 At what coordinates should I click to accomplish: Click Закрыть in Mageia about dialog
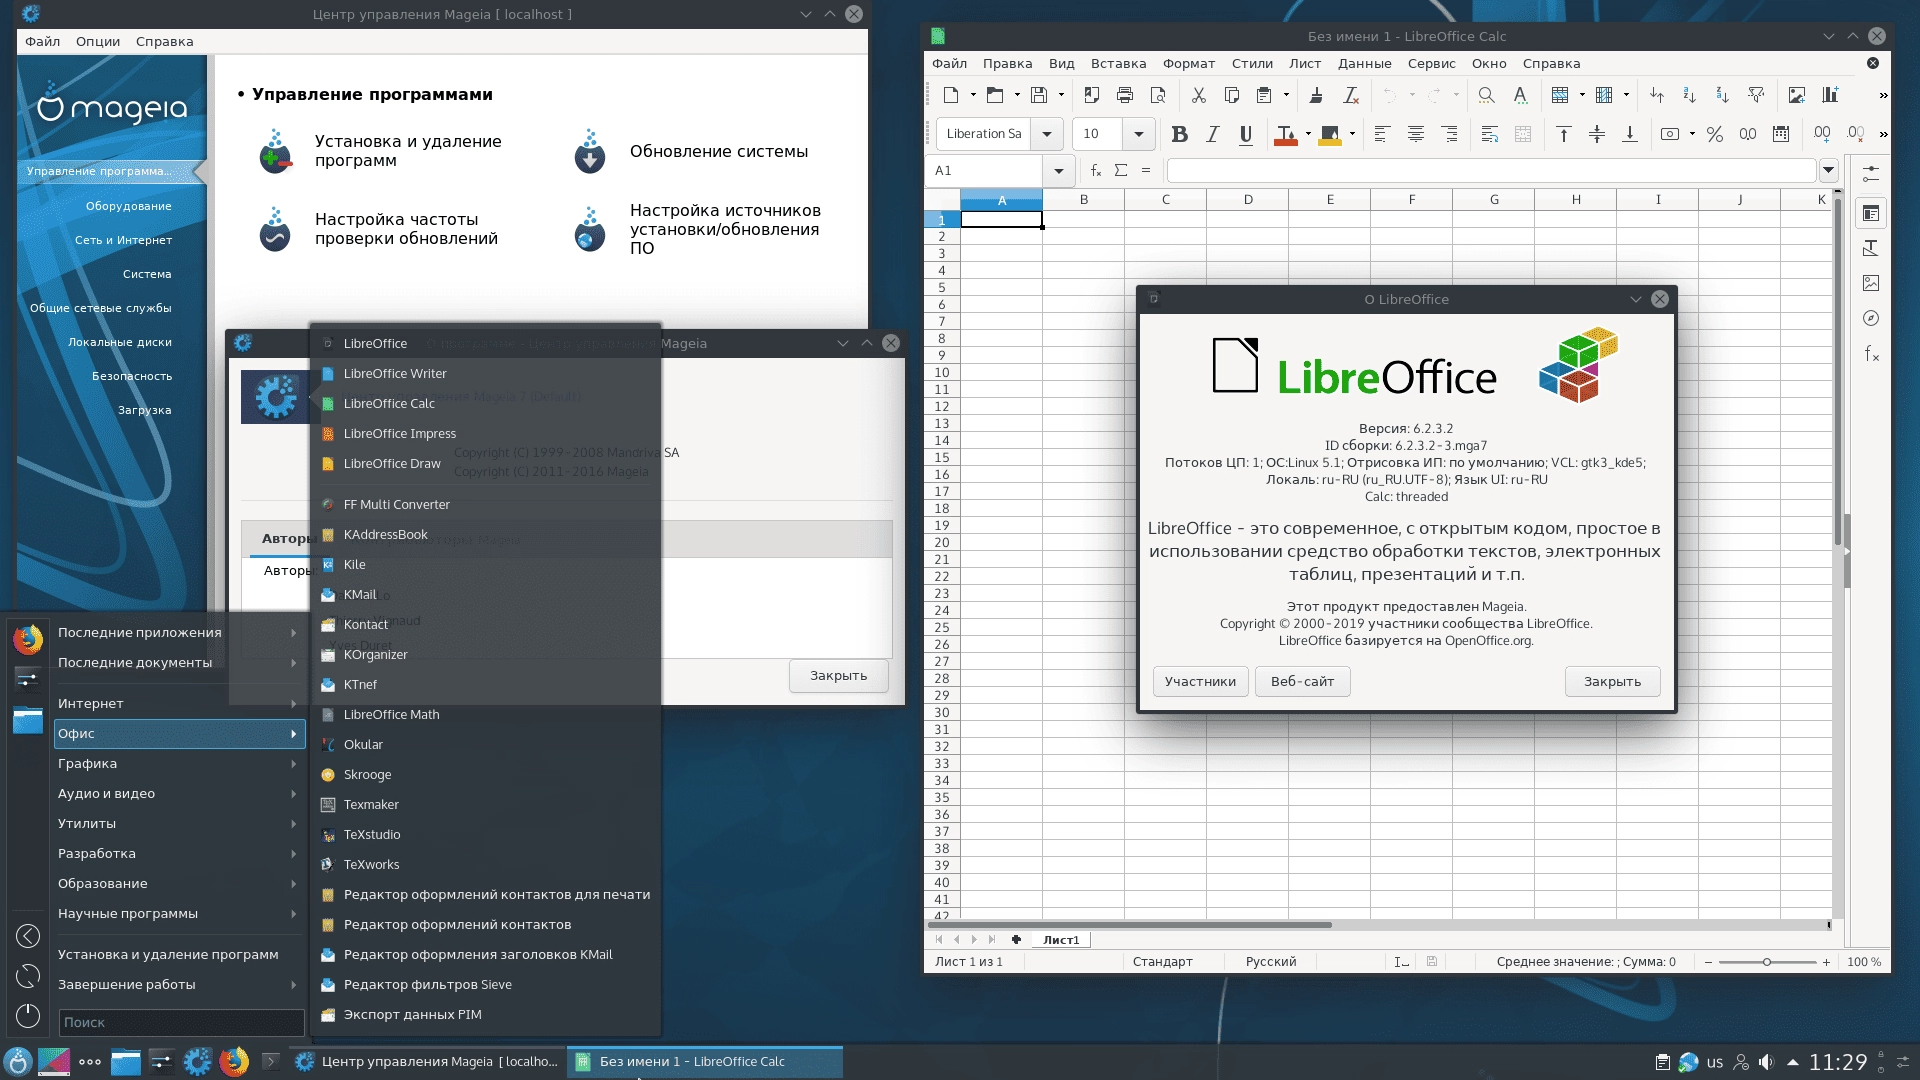[838, 676]
